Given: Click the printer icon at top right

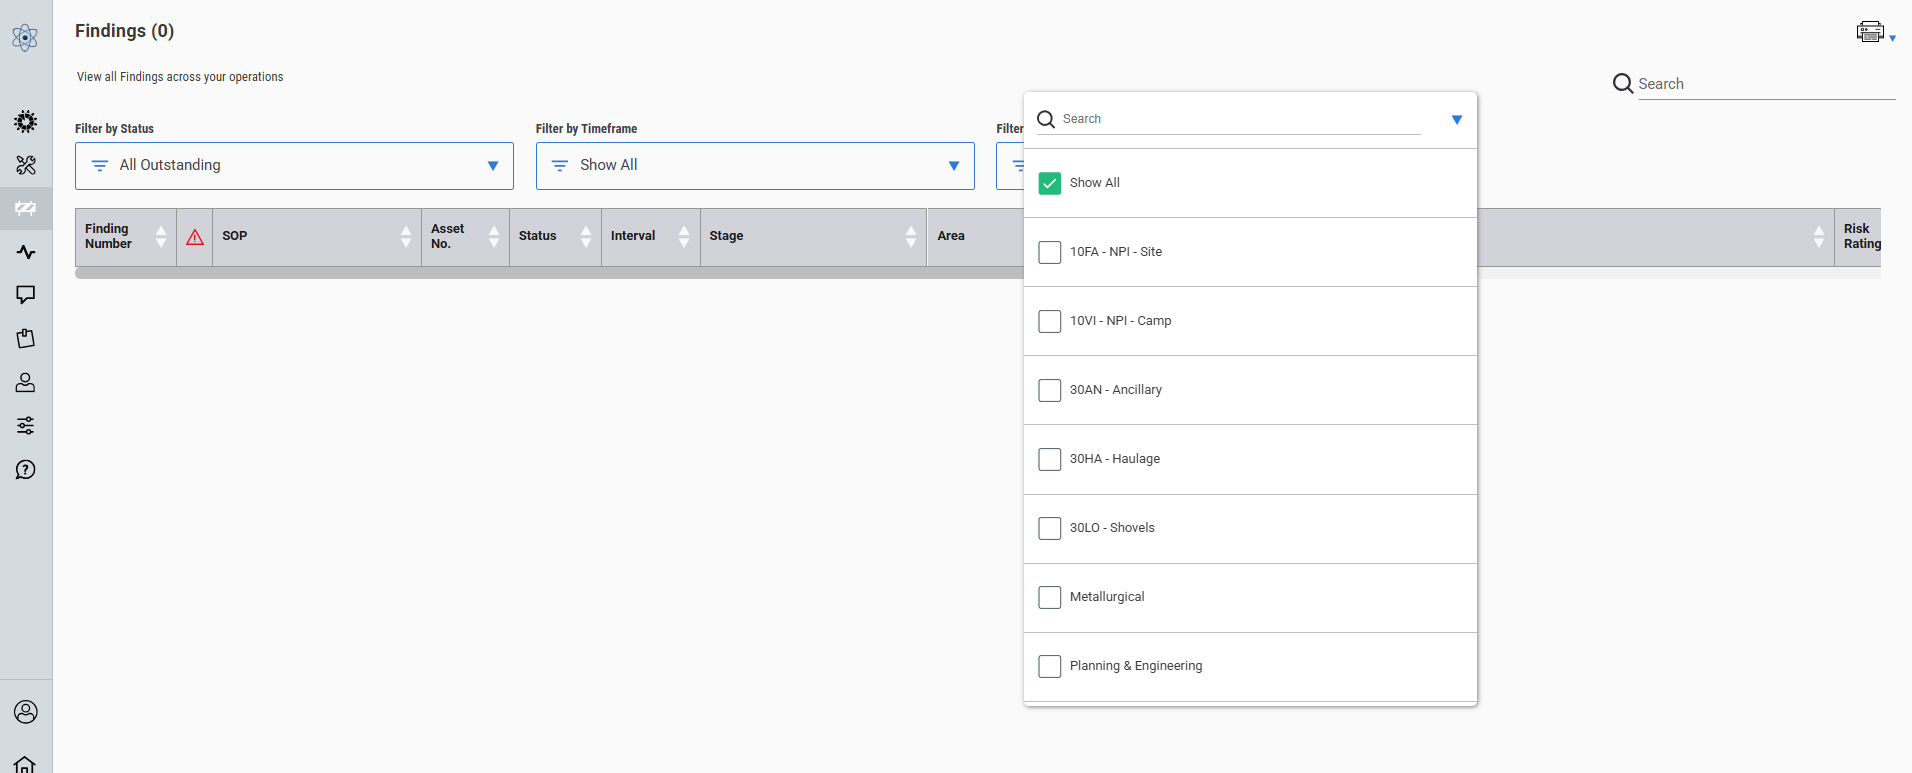Looking at the screenshot, I should [x=1870, y=32].
